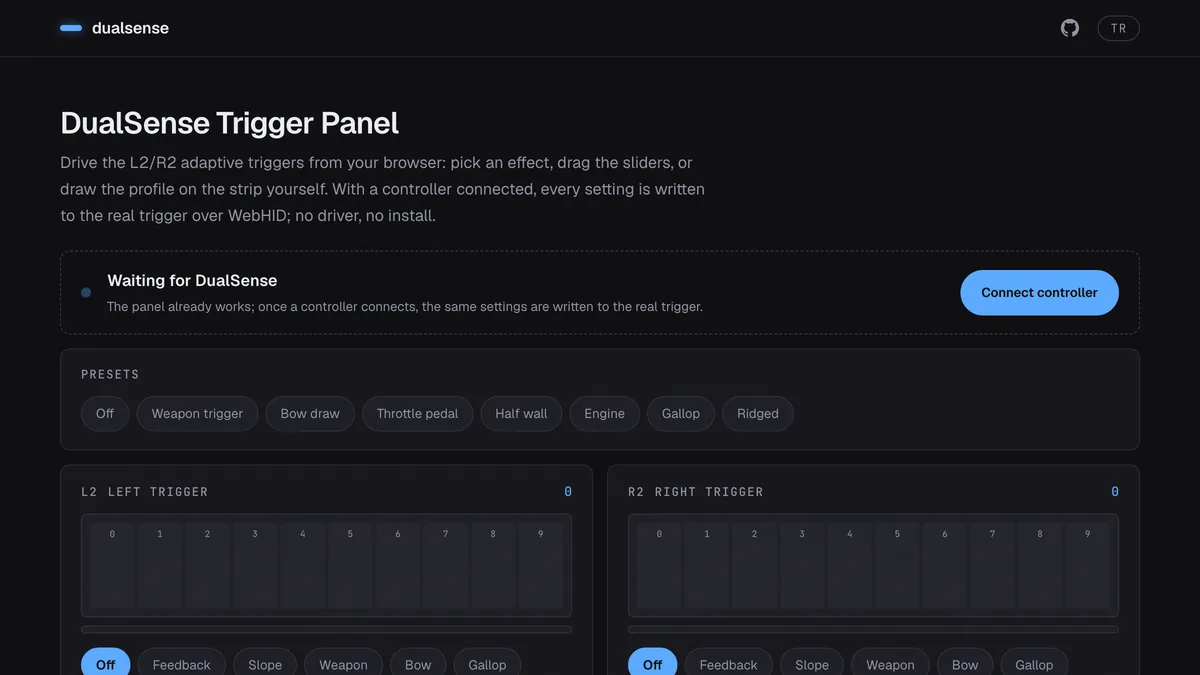The width and height of the screenshot is (1200, 675).
Task: Select Gallop mode for R2 right trigger
Action: (x=1034, y=663)
